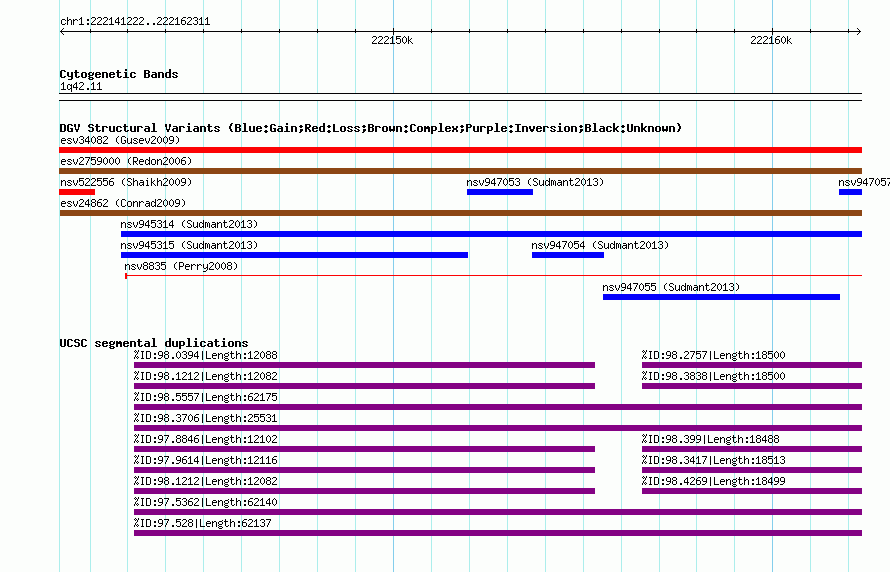The width and height of the screenshot is (890, 572).
Task: Click the right arrow on the ruler
Action: [x=858, y=32]
